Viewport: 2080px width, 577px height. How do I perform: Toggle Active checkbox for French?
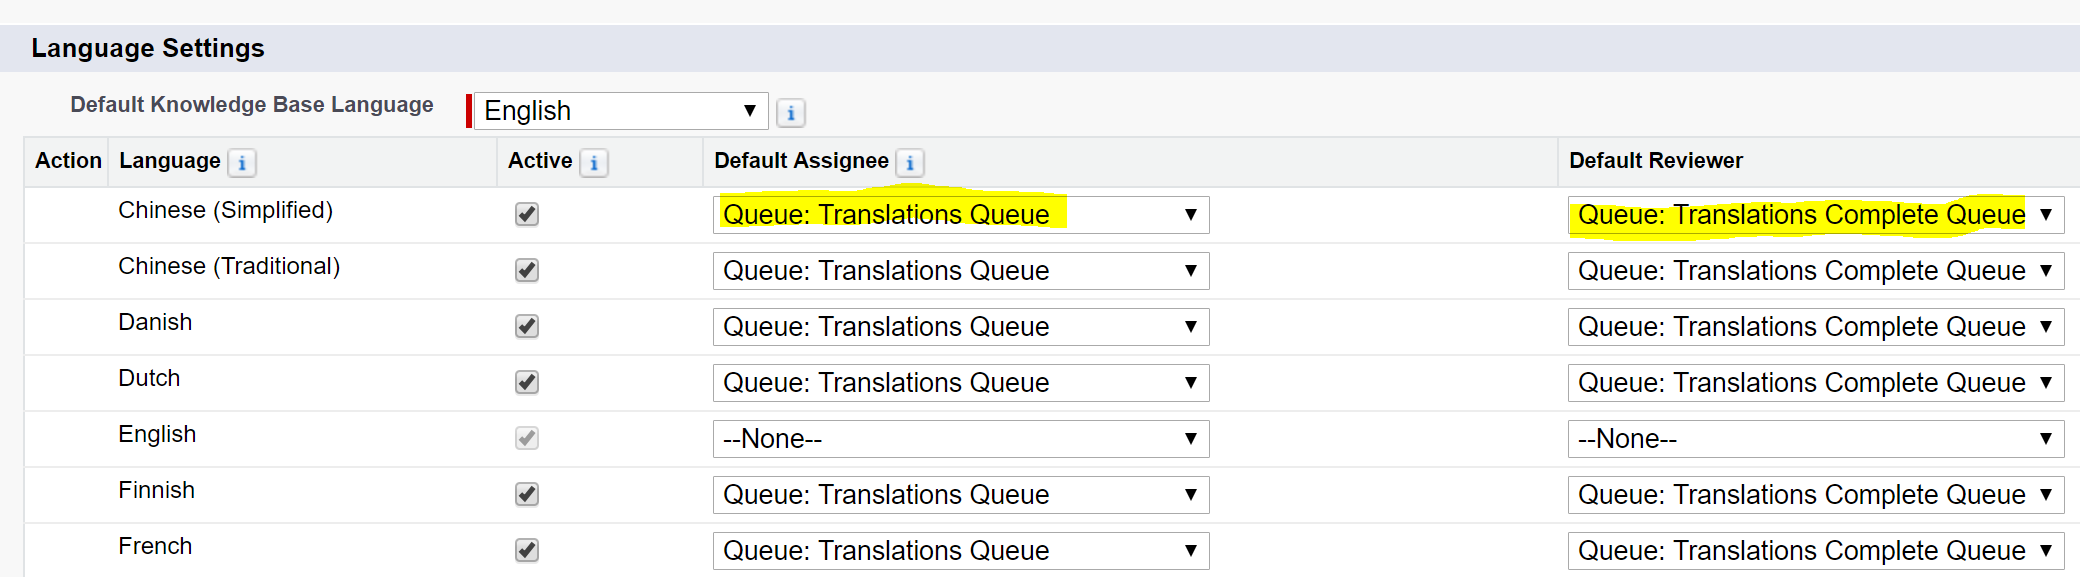(527, 550)
